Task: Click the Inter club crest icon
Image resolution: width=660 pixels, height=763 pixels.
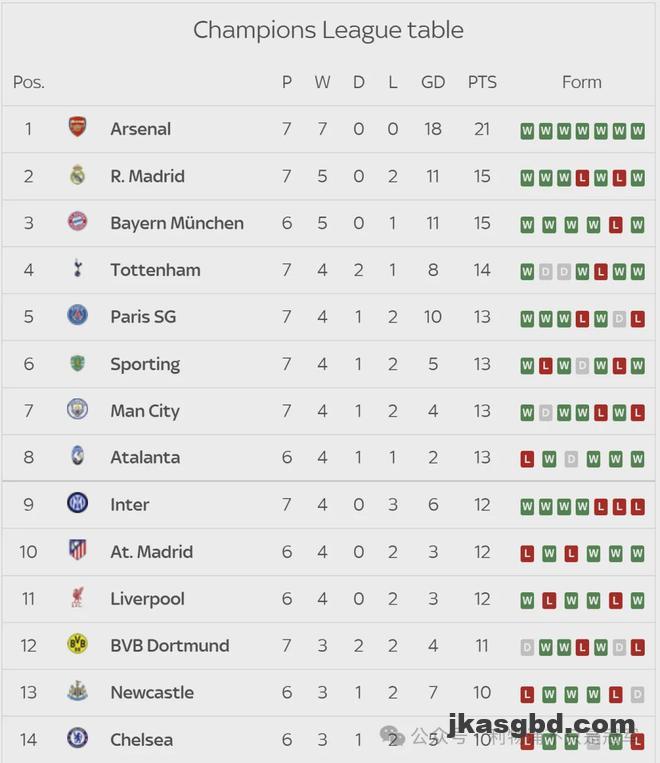Action: tap(77, 504)
